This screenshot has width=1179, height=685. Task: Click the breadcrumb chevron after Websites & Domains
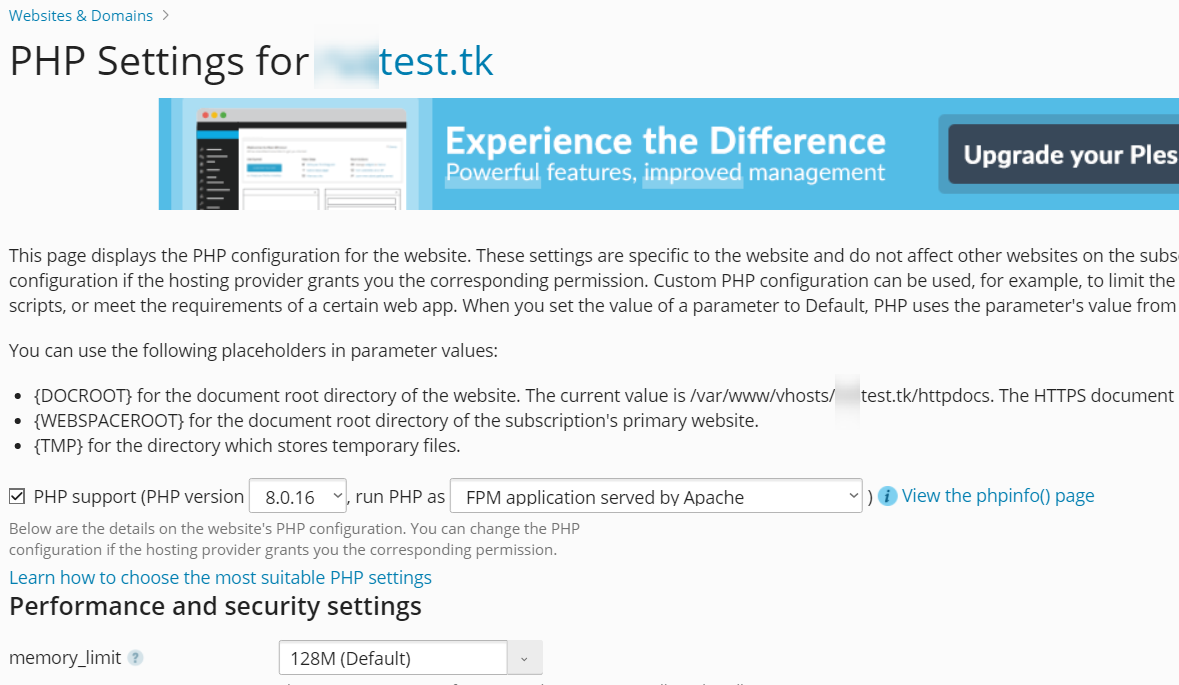click(x=165, y=15)
